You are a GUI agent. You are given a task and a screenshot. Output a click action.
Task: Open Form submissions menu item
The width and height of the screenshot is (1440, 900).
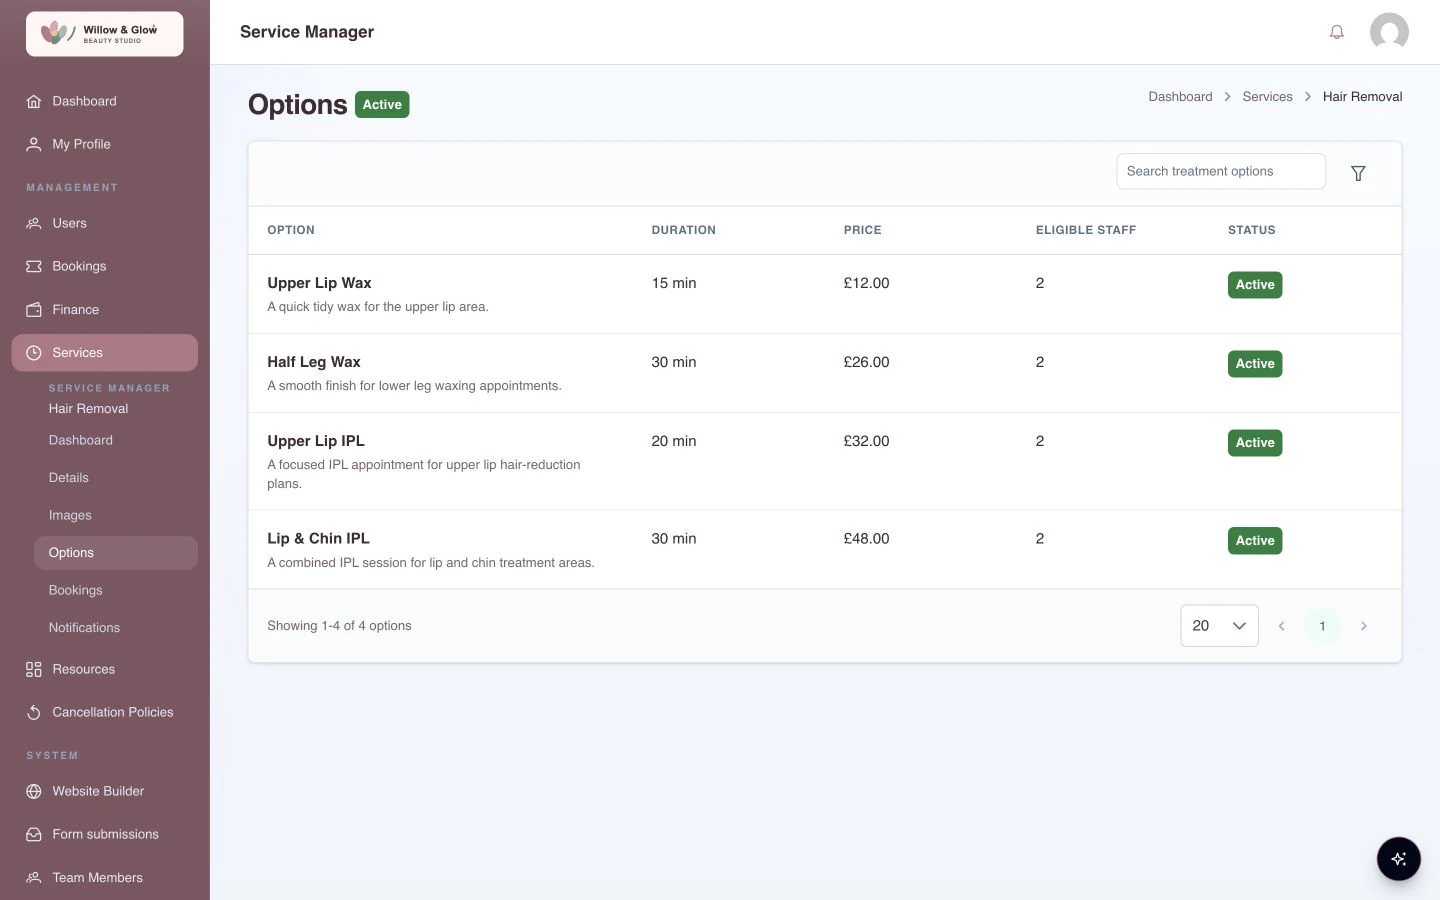click(105, 834)
